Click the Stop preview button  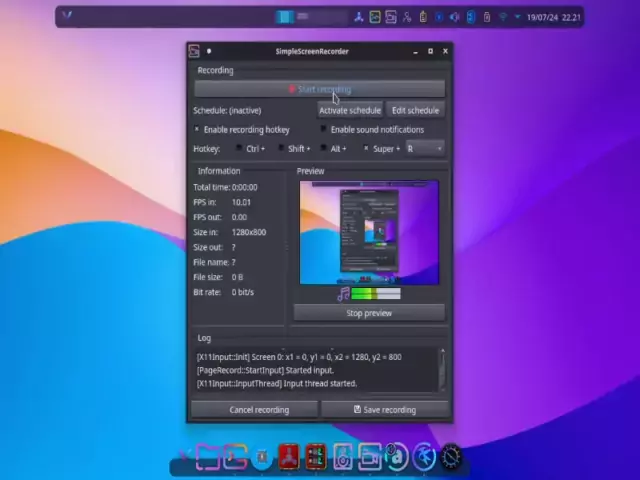[x=369, y=313]
